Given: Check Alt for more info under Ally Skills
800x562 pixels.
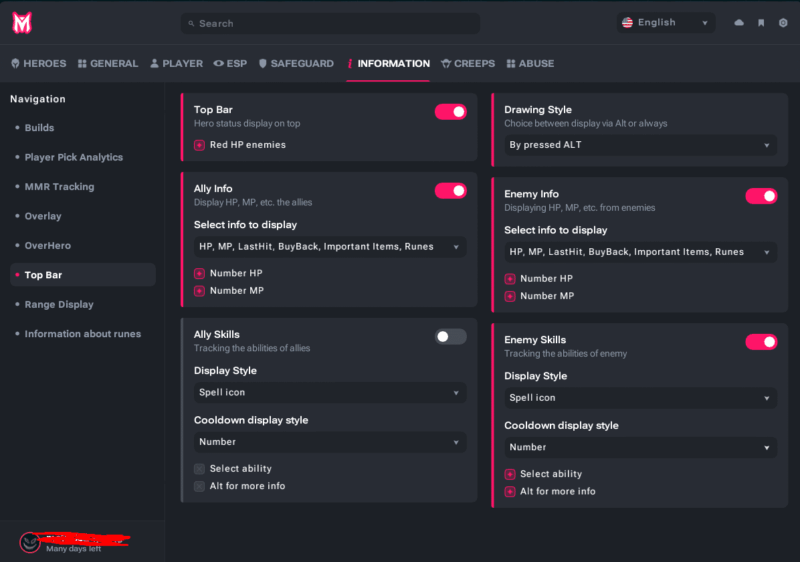Looking at the screenshot, I should (x=199, y=487).
